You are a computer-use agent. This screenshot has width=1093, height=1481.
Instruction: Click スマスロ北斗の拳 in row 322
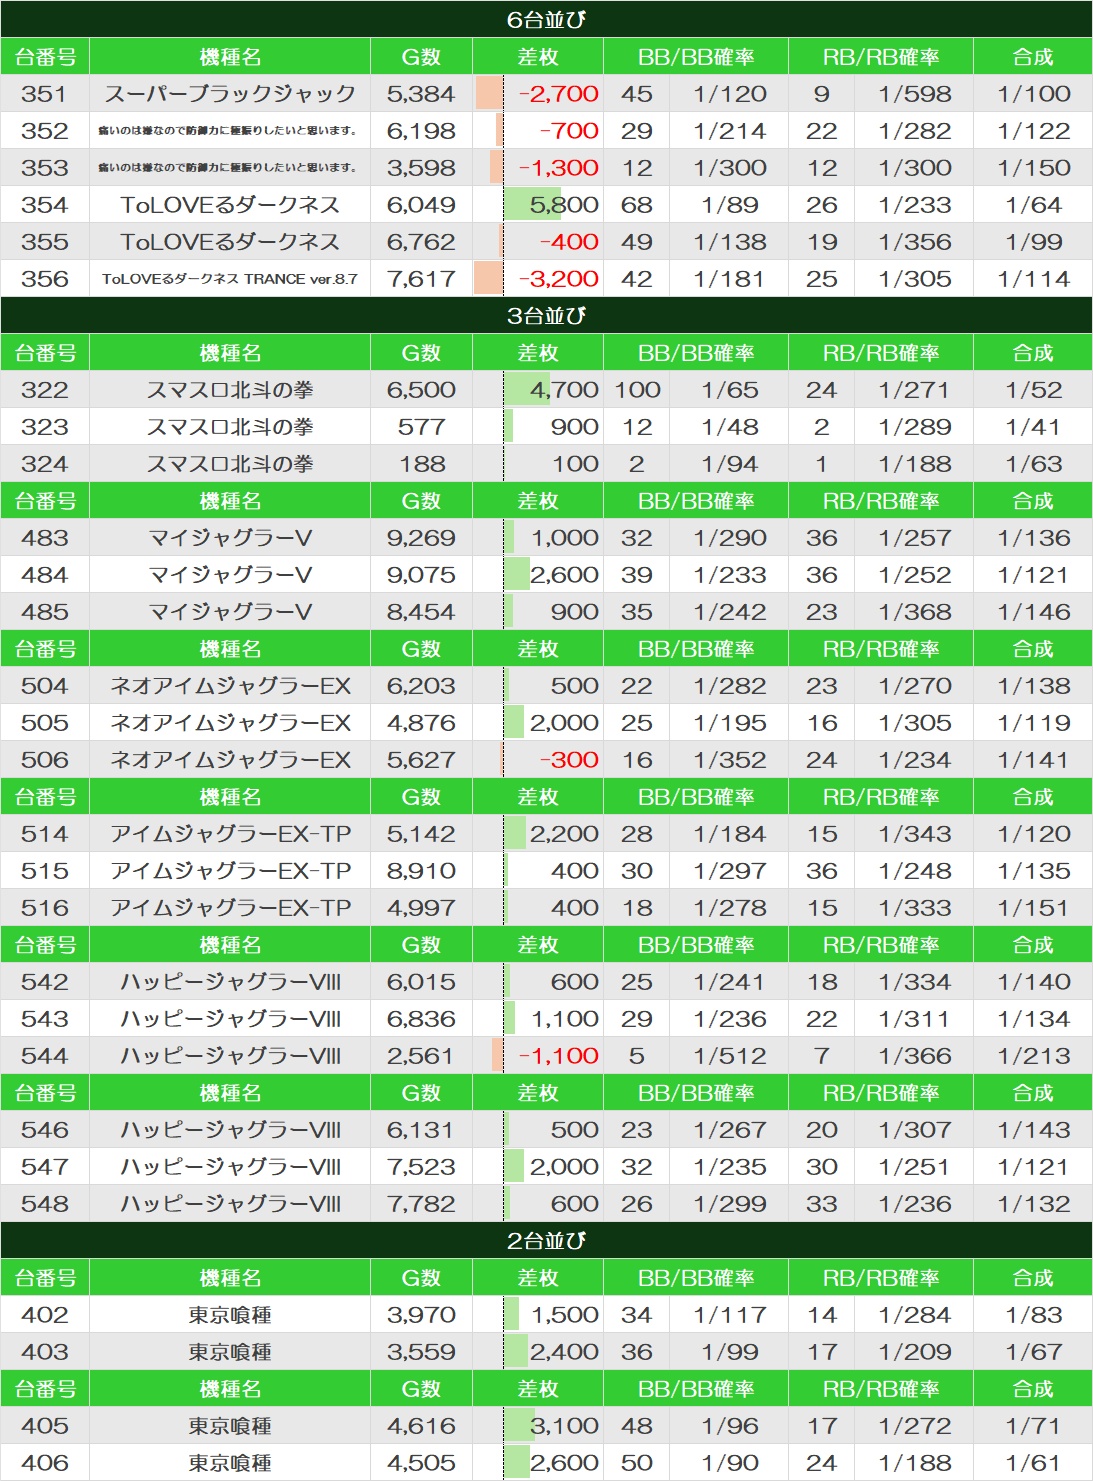230,389
